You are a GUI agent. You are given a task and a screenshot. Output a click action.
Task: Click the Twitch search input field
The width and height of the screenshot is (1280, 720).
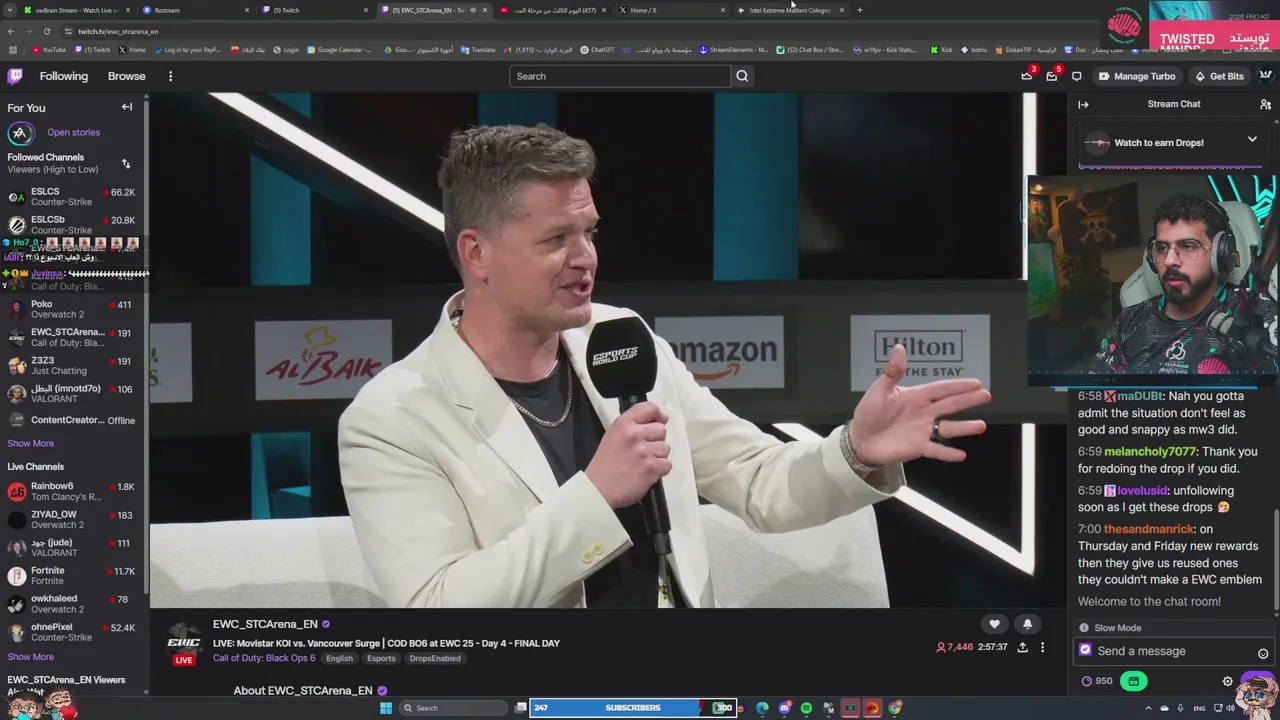pyautogui.click(x=620, y=76)
